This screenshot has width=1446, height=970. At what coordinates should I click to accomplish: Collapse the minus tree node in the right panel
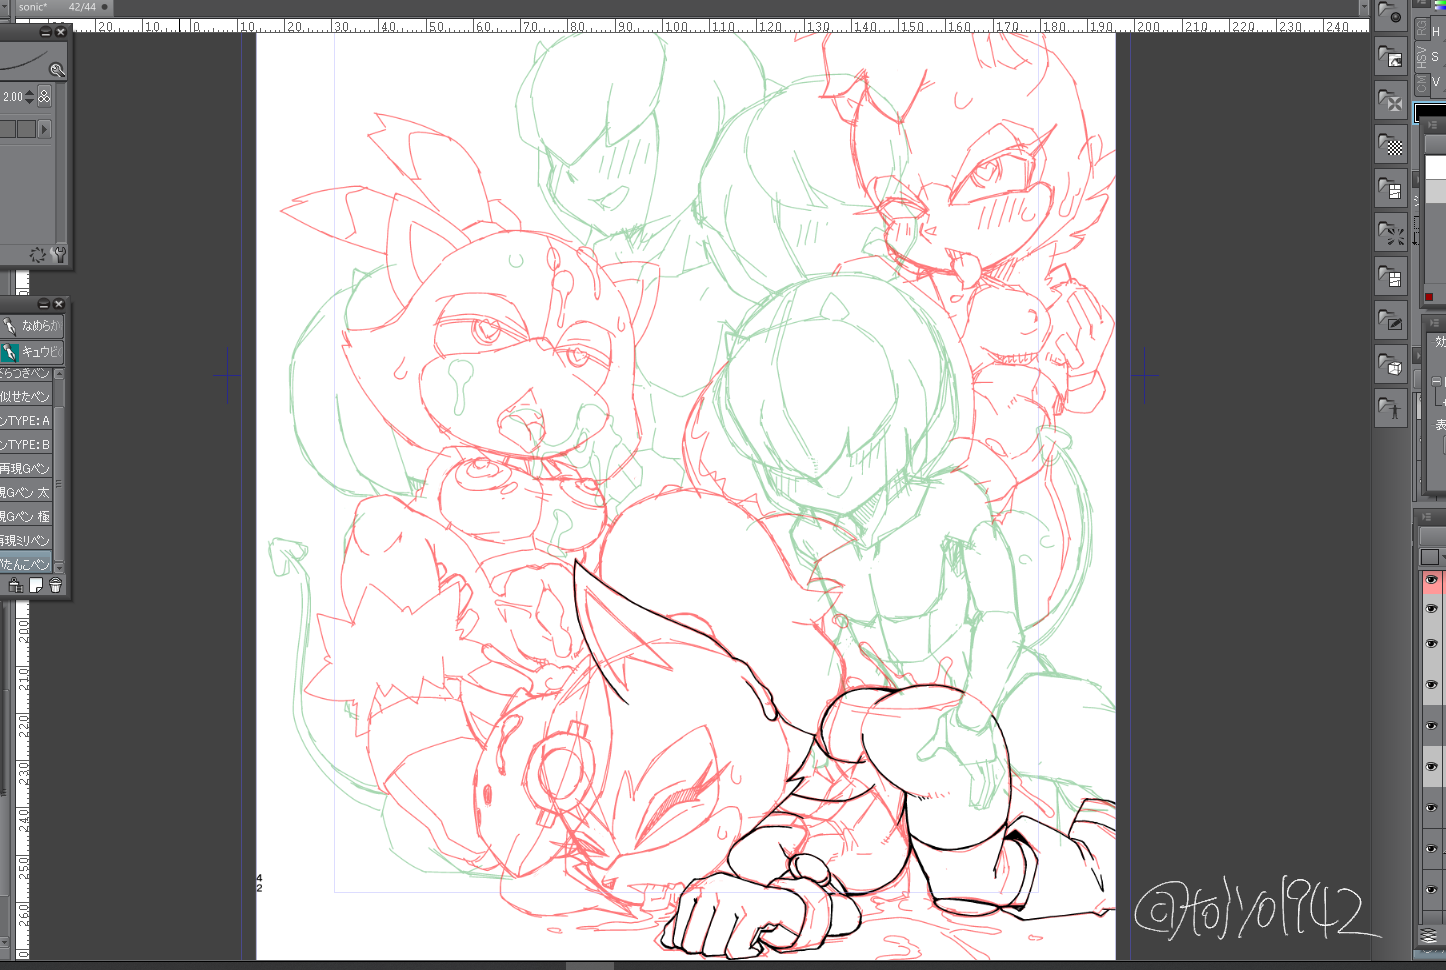click(x=1436, y=381)
